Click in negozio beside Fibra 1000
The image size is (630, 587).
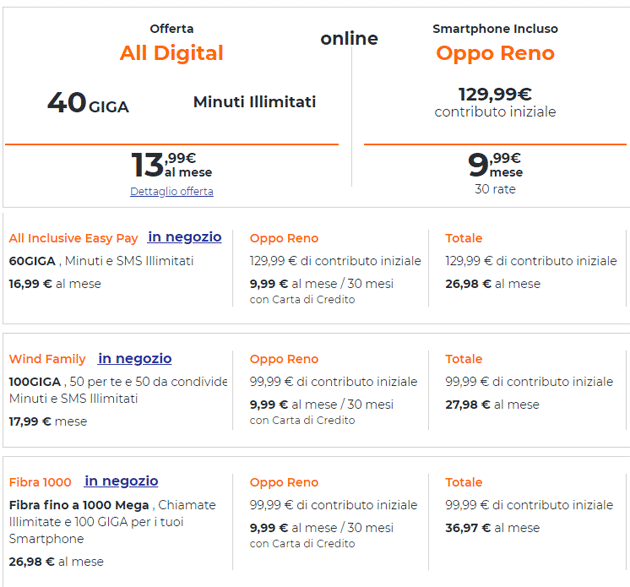tap(121, 481)
